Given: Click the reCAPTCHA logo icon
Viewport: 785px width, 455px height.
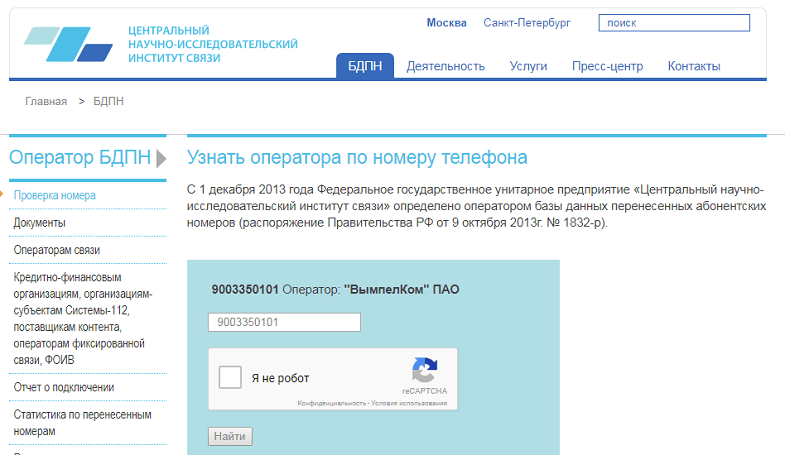Looking at the screenshot, I should point(425,370).
